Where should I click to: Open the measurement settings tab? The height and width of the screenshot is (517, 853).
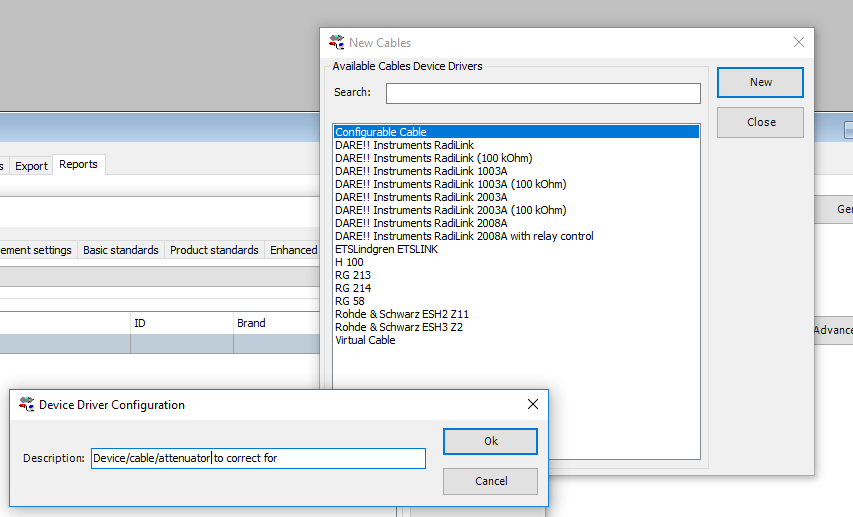37,250
